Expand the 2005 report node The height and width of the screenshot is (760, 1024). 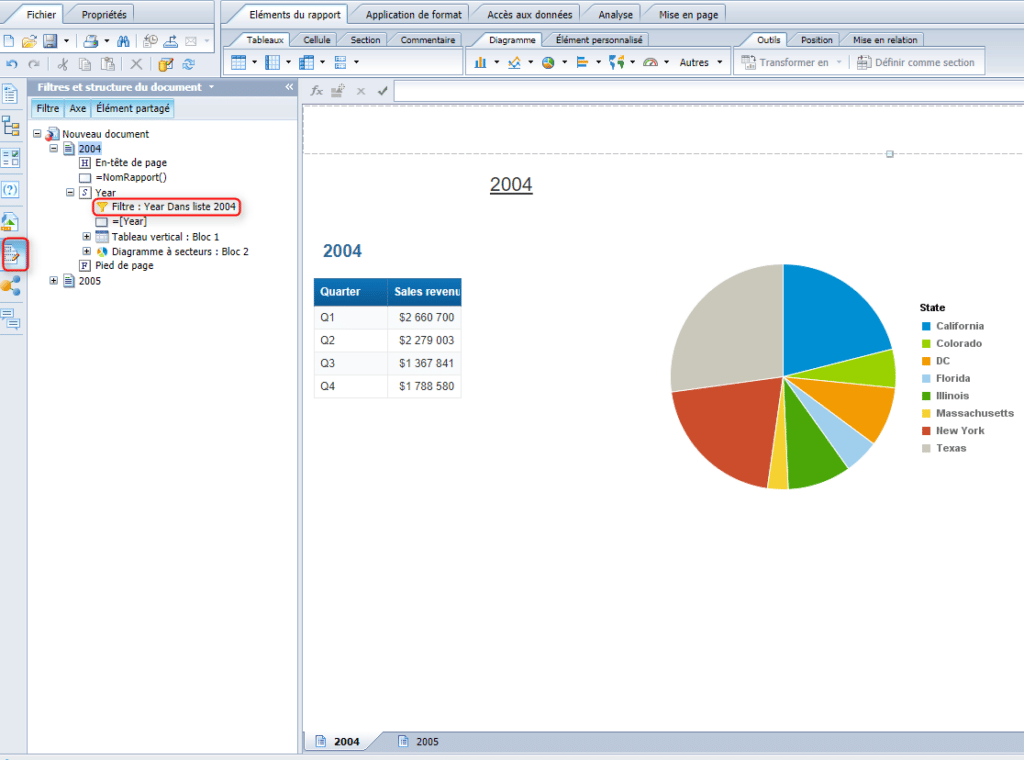click(54, 281)
